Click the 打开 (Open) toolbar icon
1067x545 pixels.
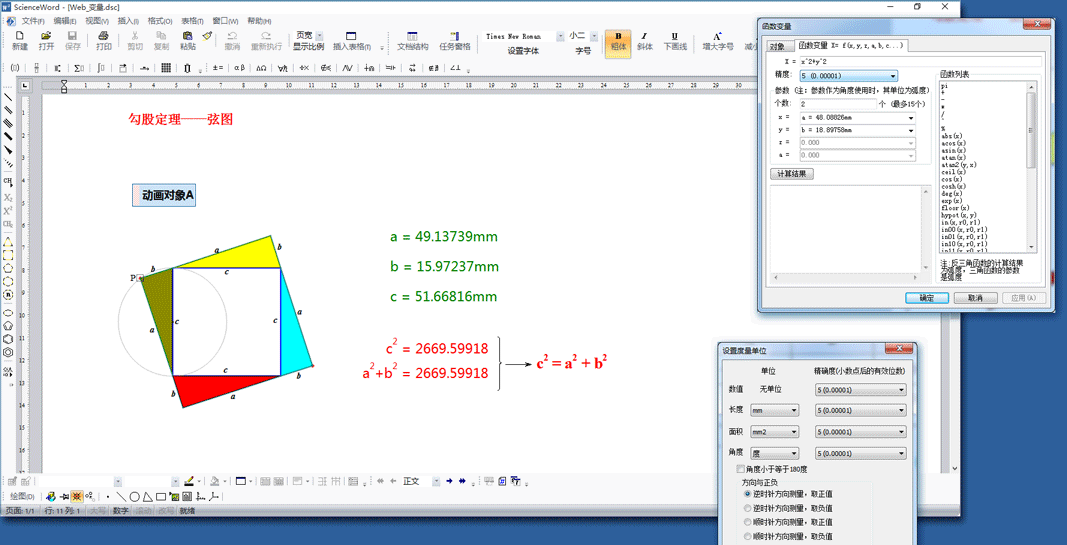[46, 40]
